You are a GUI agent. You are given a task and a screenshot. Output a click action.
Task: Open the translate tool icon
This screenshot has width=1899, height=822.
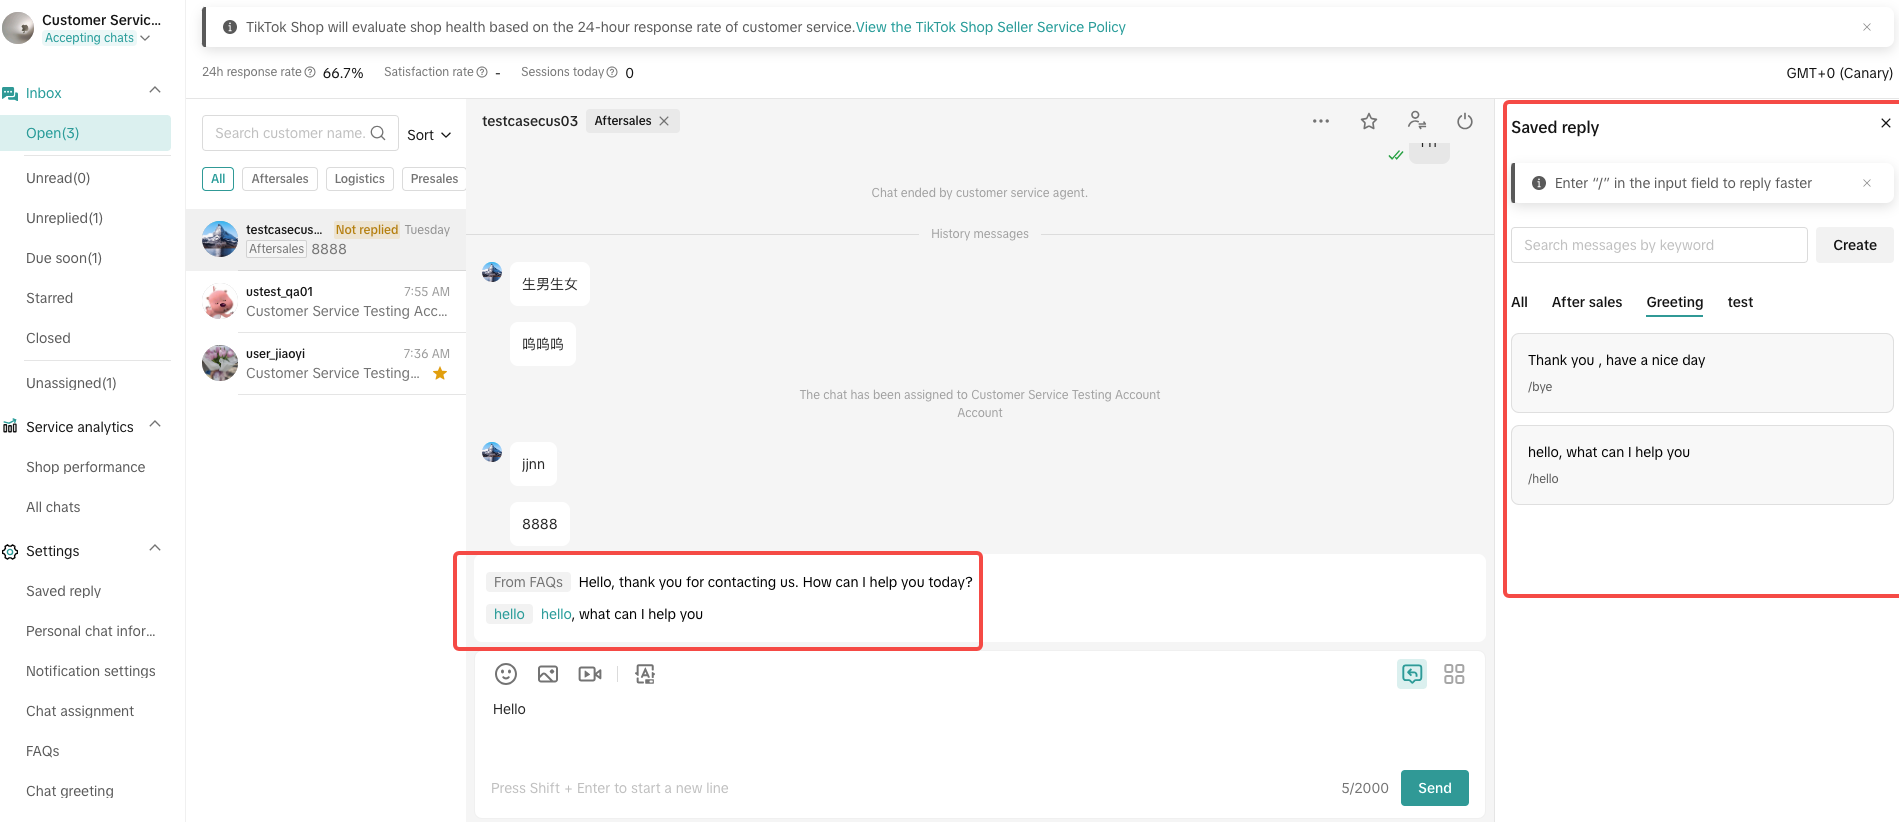pyautogui.click(x=645, y=674)
